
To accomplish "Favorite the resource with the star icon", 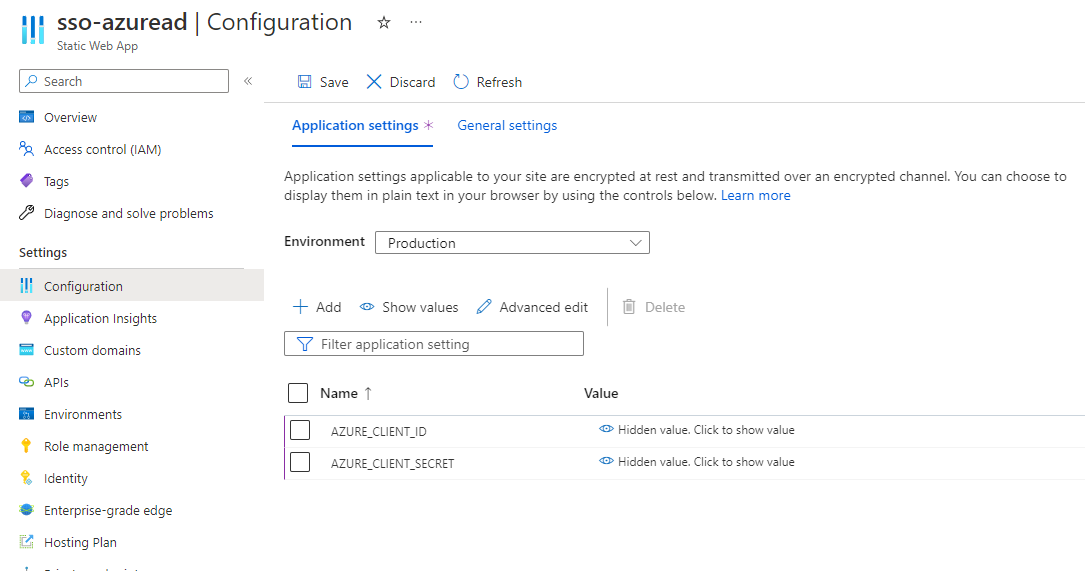I will pyautogui.click(x=384, y=23).
